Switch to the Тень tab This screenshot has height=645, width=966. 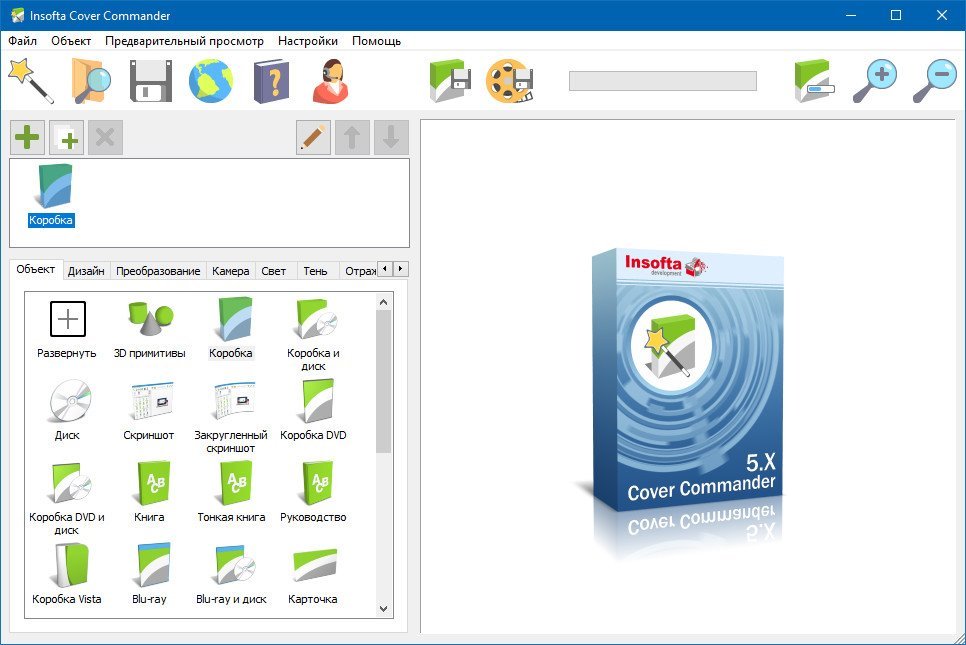pos(315,271)
